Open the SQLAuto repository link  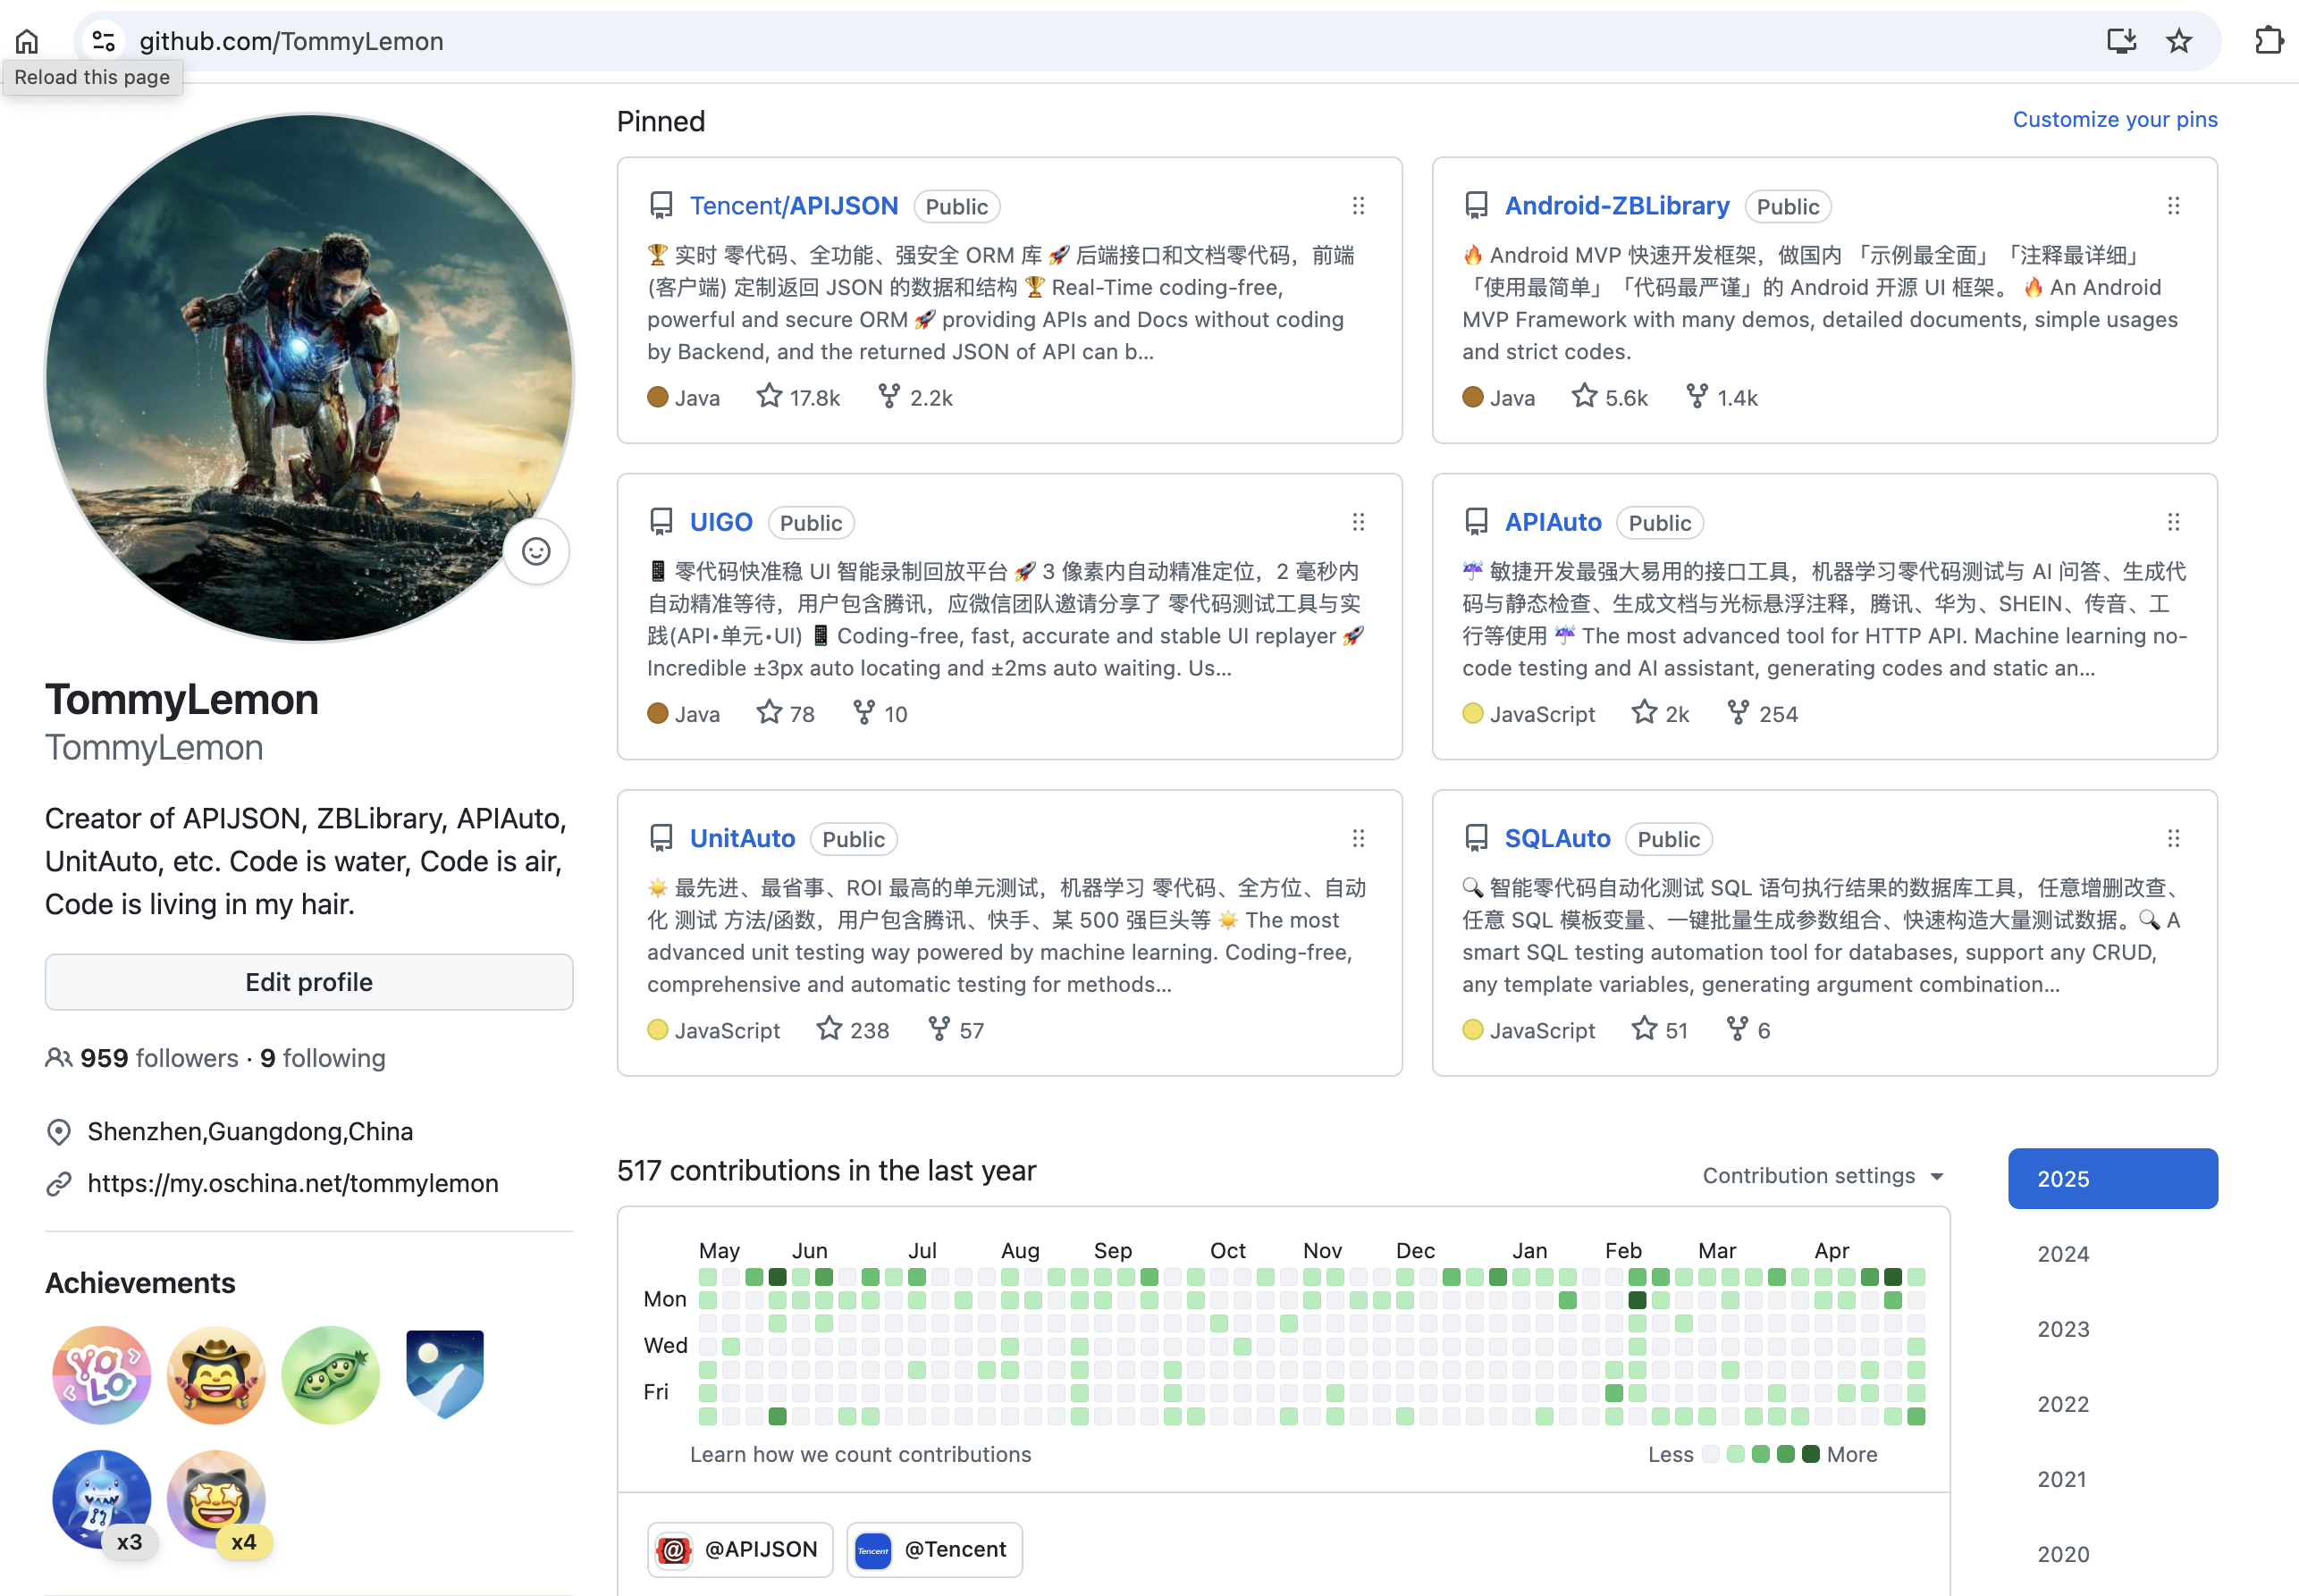(x=1557, y=838)
